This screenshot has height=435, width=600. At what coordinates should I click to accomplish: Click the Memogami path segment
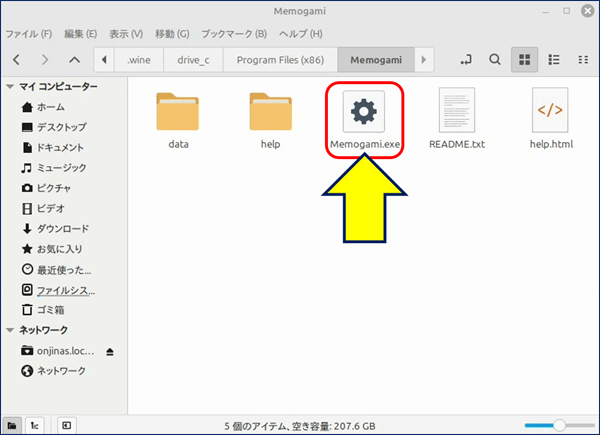coord(376,60)
